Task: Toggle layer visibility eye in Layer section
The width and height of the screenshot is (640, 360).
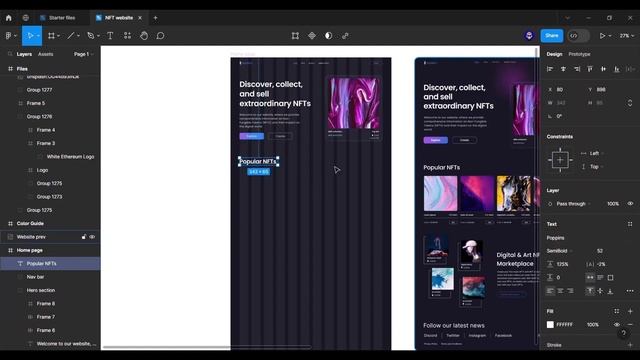Action: pos(630,204)
